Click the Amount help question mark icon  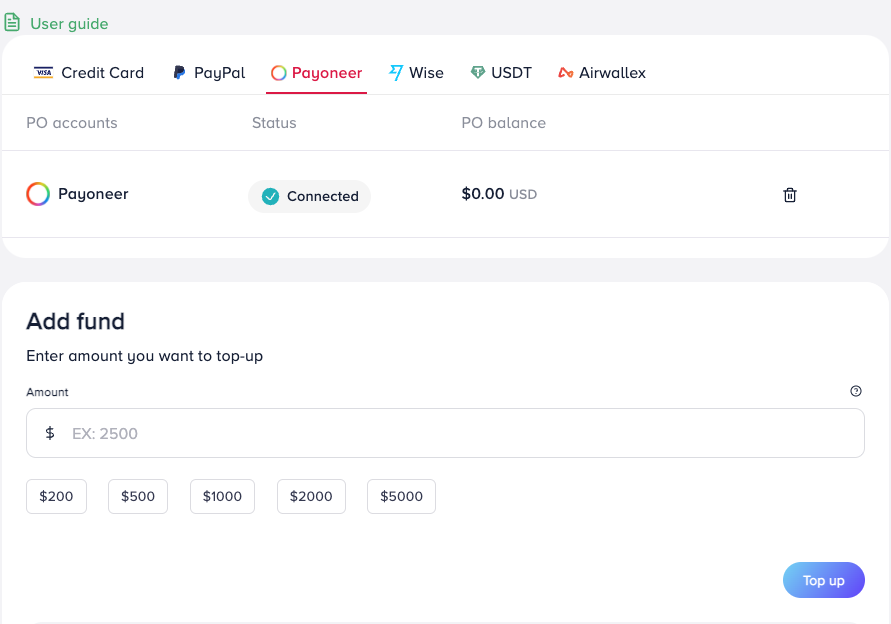coord(856,391)
